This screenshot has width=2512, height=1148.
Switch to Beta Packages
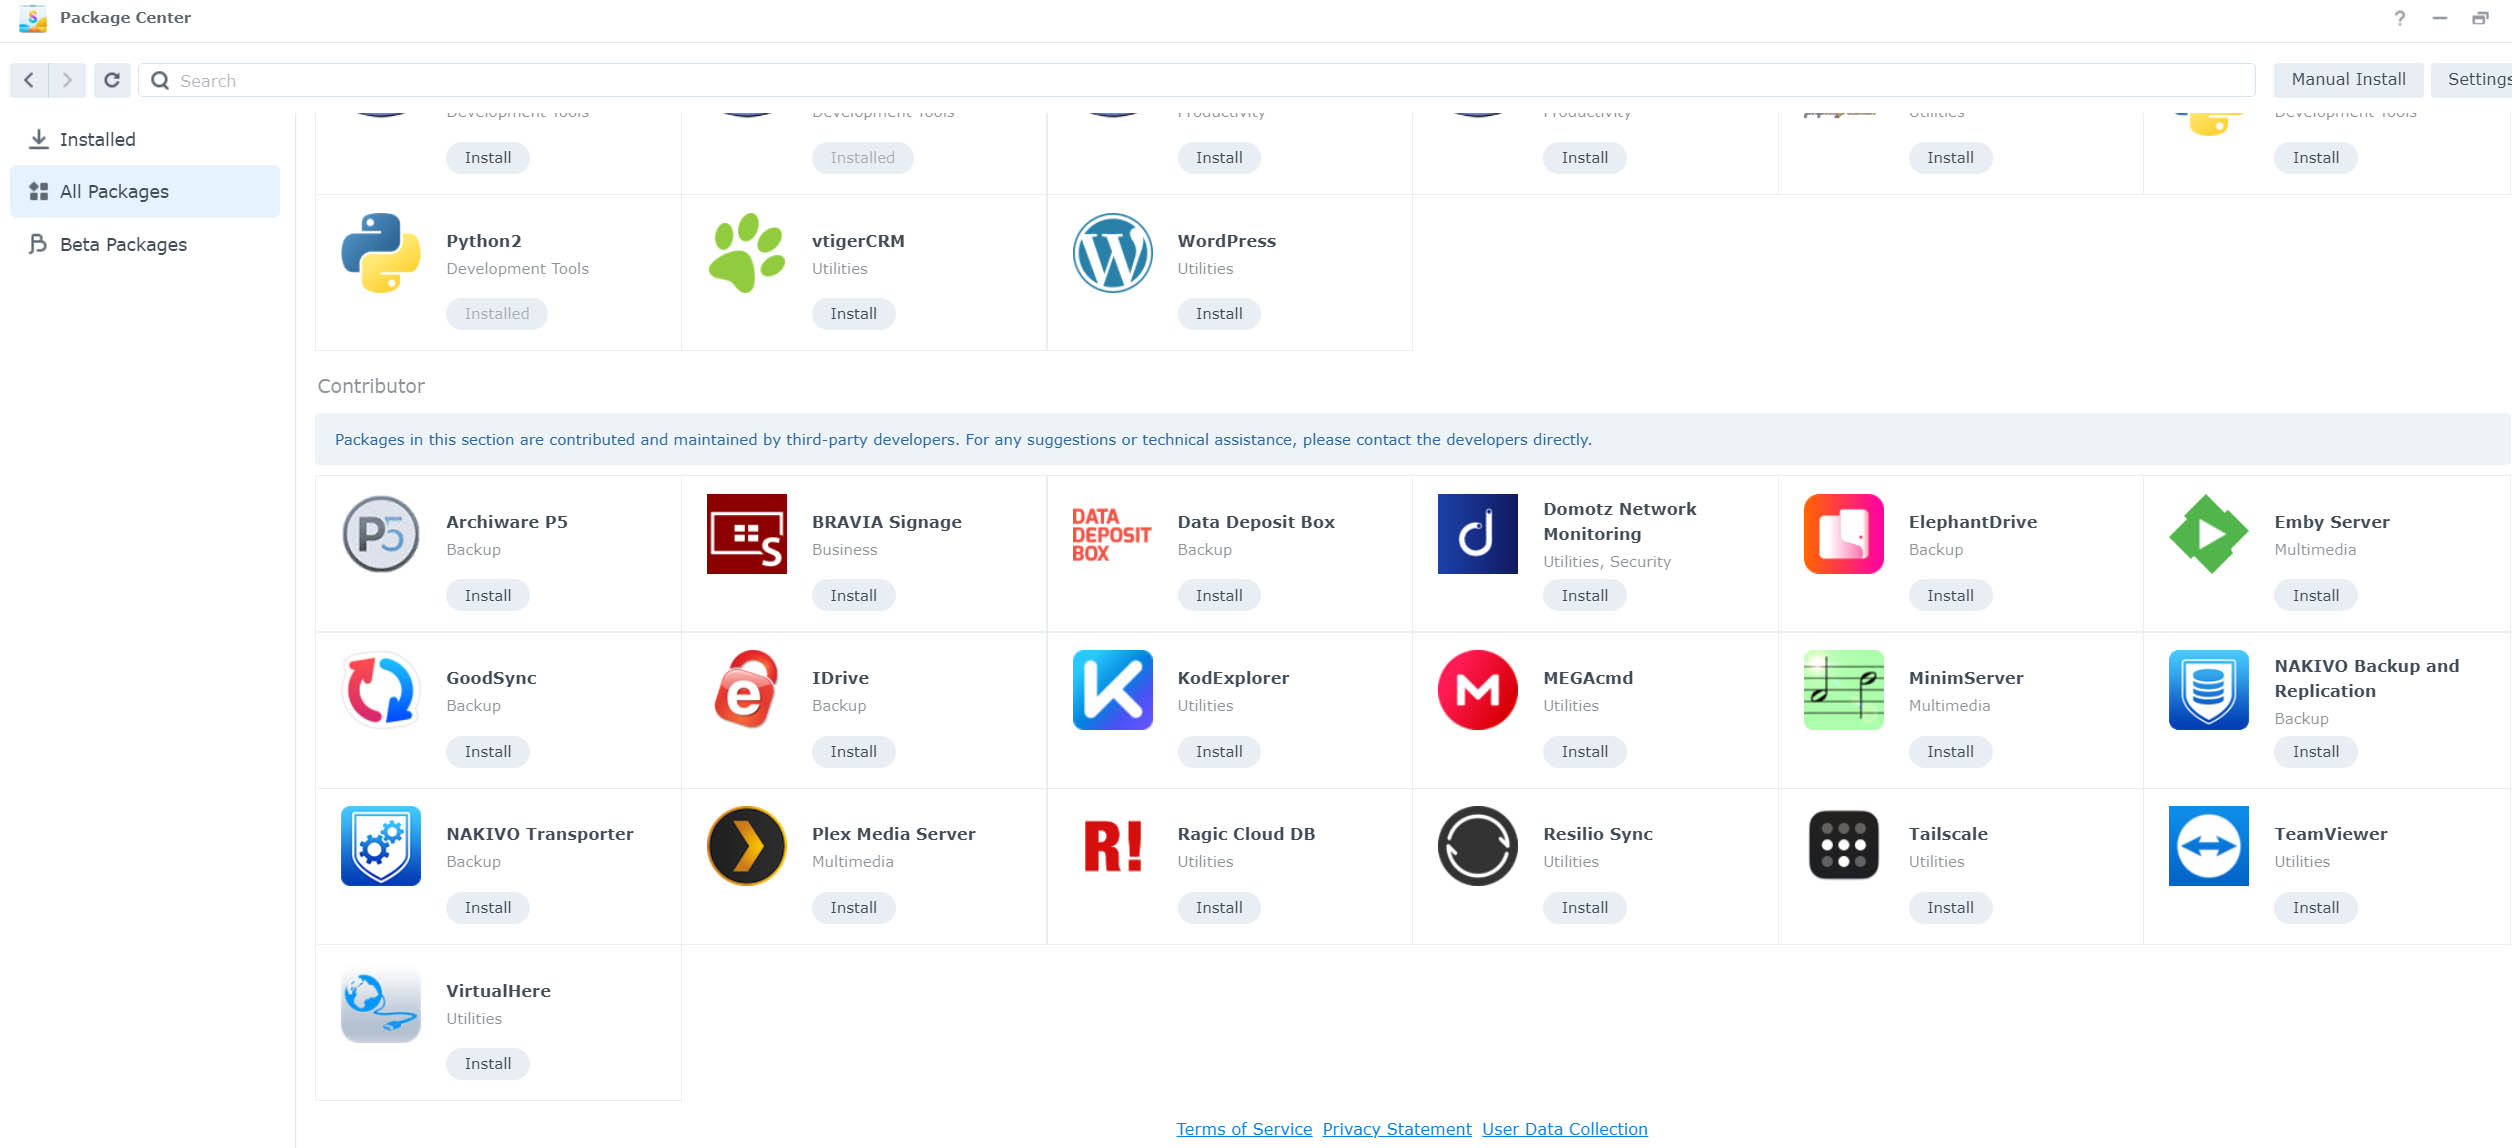(145, 244)
